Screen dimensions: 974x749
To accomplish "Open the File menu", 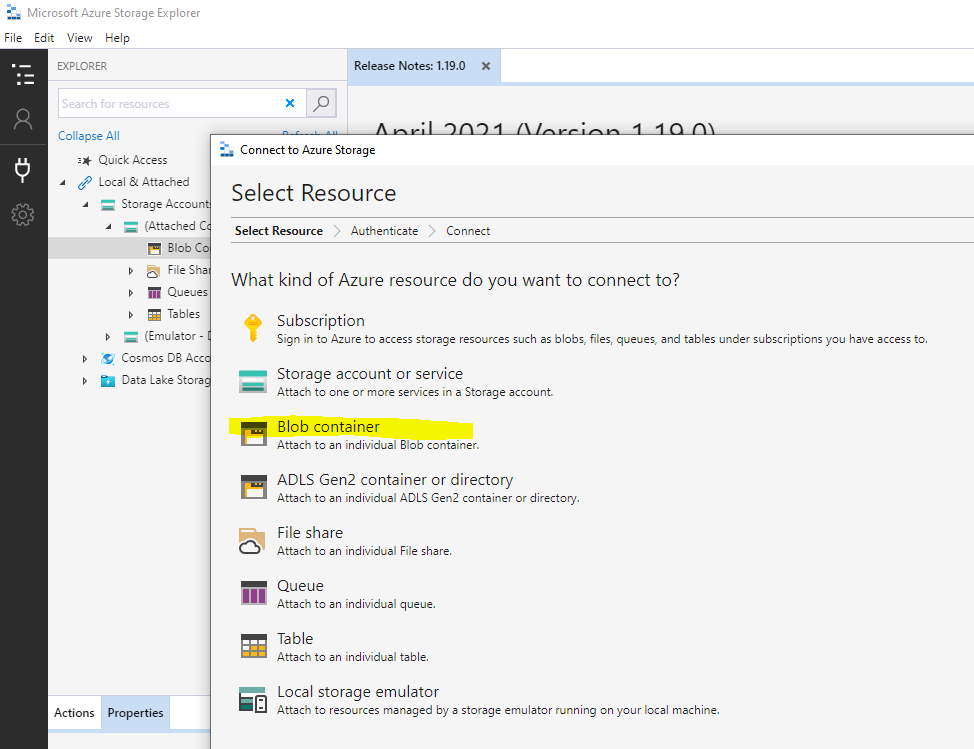I will click(13, 38).
